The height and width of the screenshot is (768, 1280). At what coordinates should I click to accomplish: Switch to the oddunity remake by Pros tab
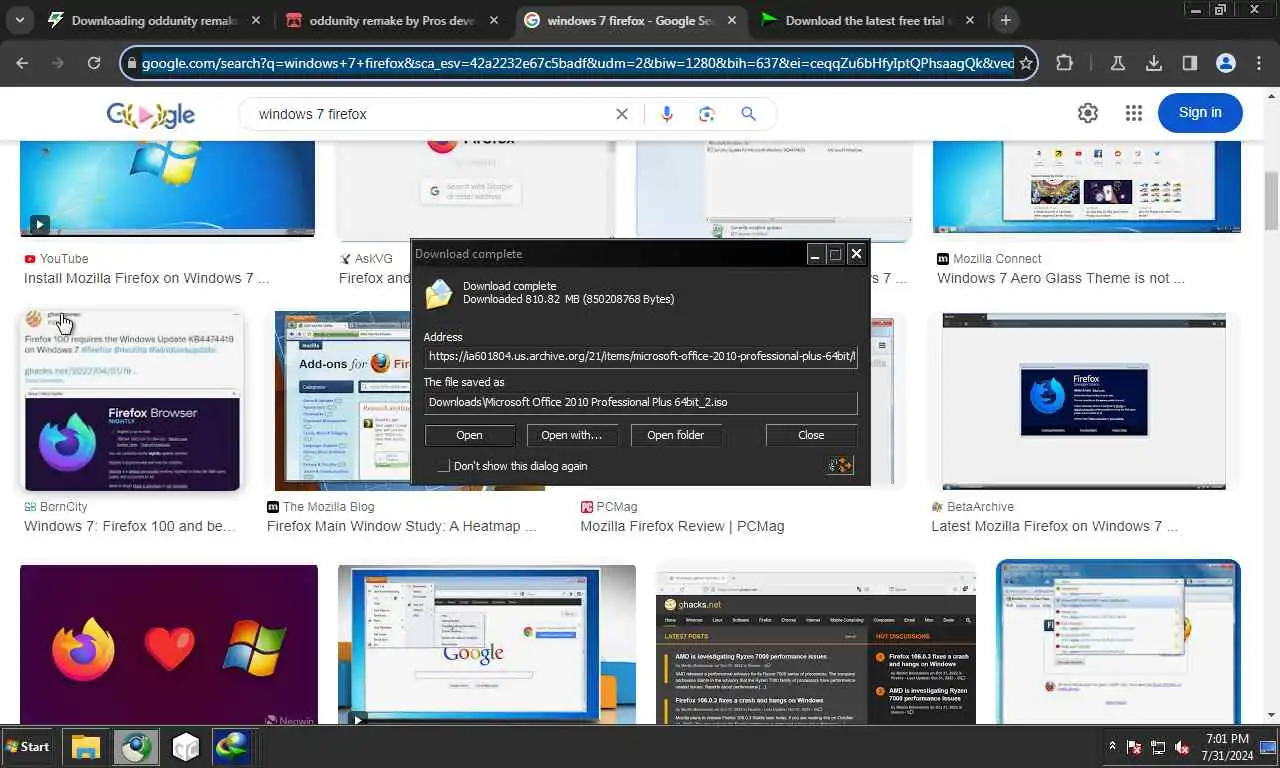[x=392, y=20]
